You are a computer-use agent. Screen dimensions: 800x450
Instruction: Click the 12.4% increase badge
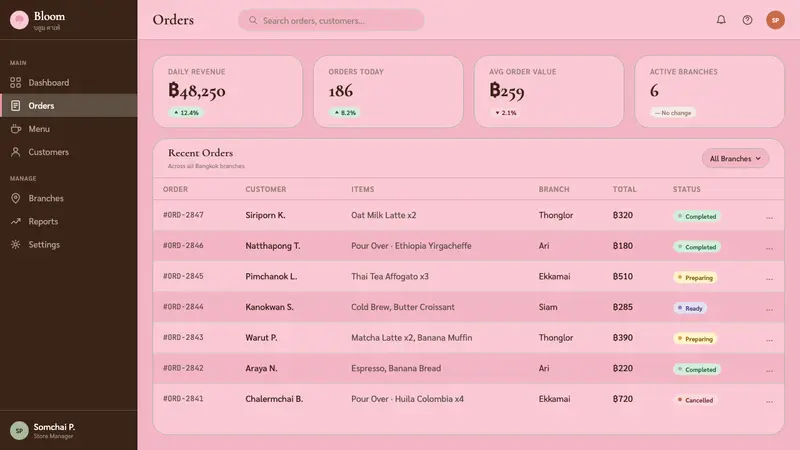tap(186, 113)
